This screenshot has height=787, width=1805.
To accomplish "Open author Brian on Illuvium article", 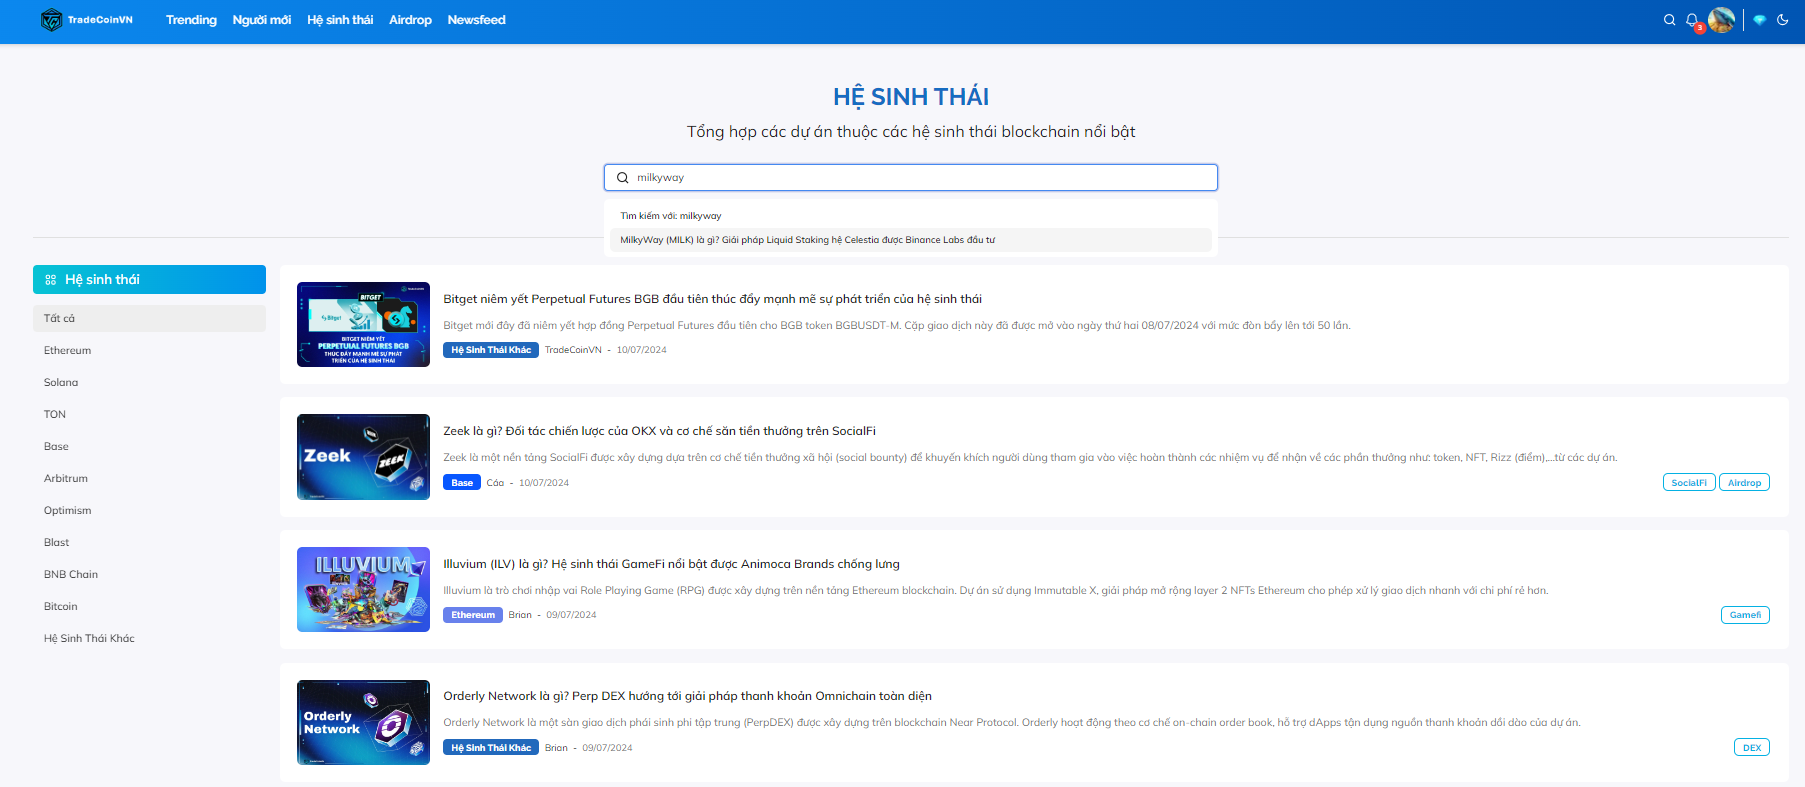I will tap(520, 615).
